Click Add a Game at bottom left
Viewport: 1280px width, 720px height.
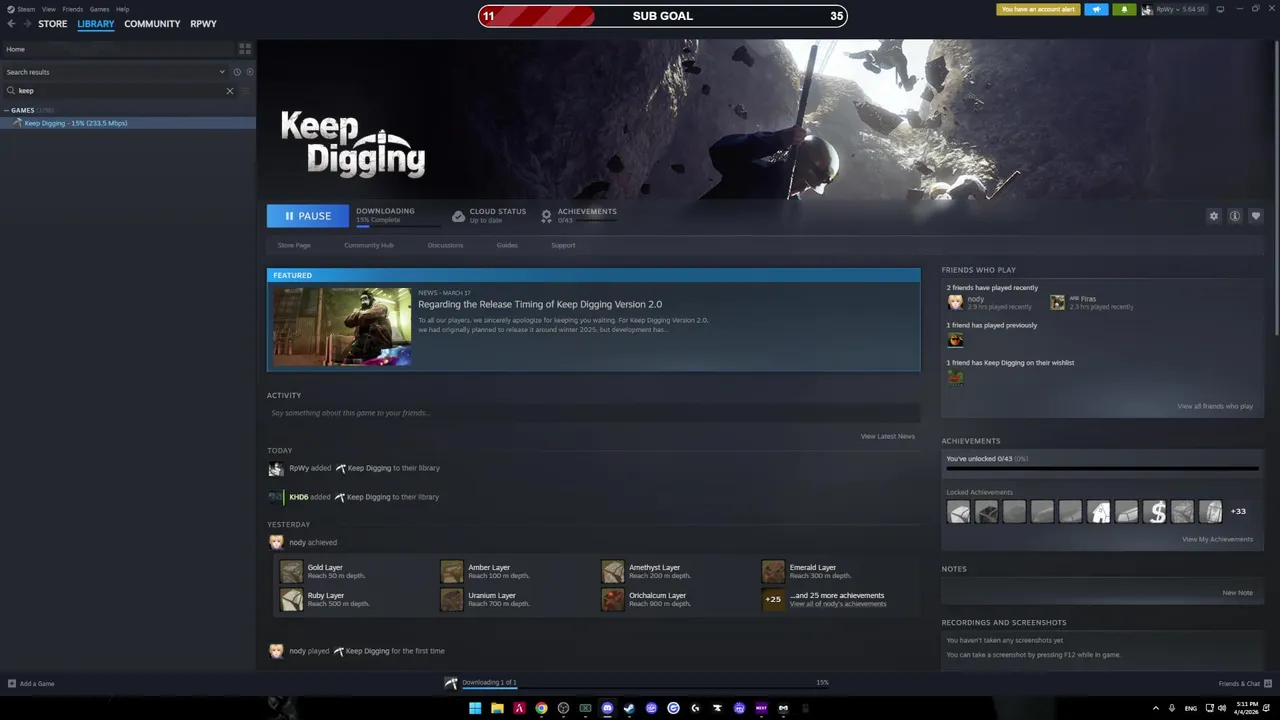tap(31, 684)
